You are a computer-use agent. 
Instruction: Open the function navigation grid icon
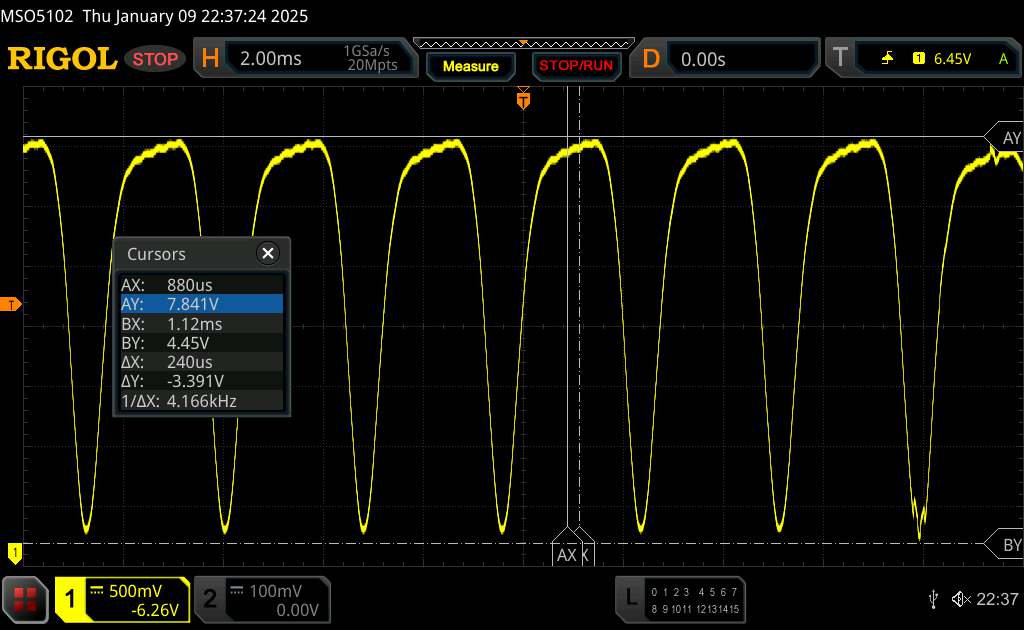coord(26,598)
